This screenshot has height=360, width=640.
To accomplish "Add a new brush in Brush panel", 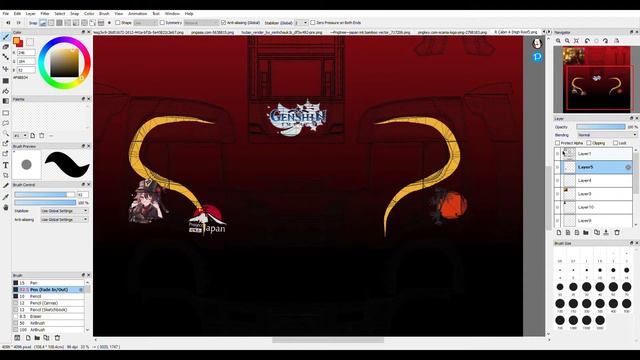I will click(x=28, y=338).
